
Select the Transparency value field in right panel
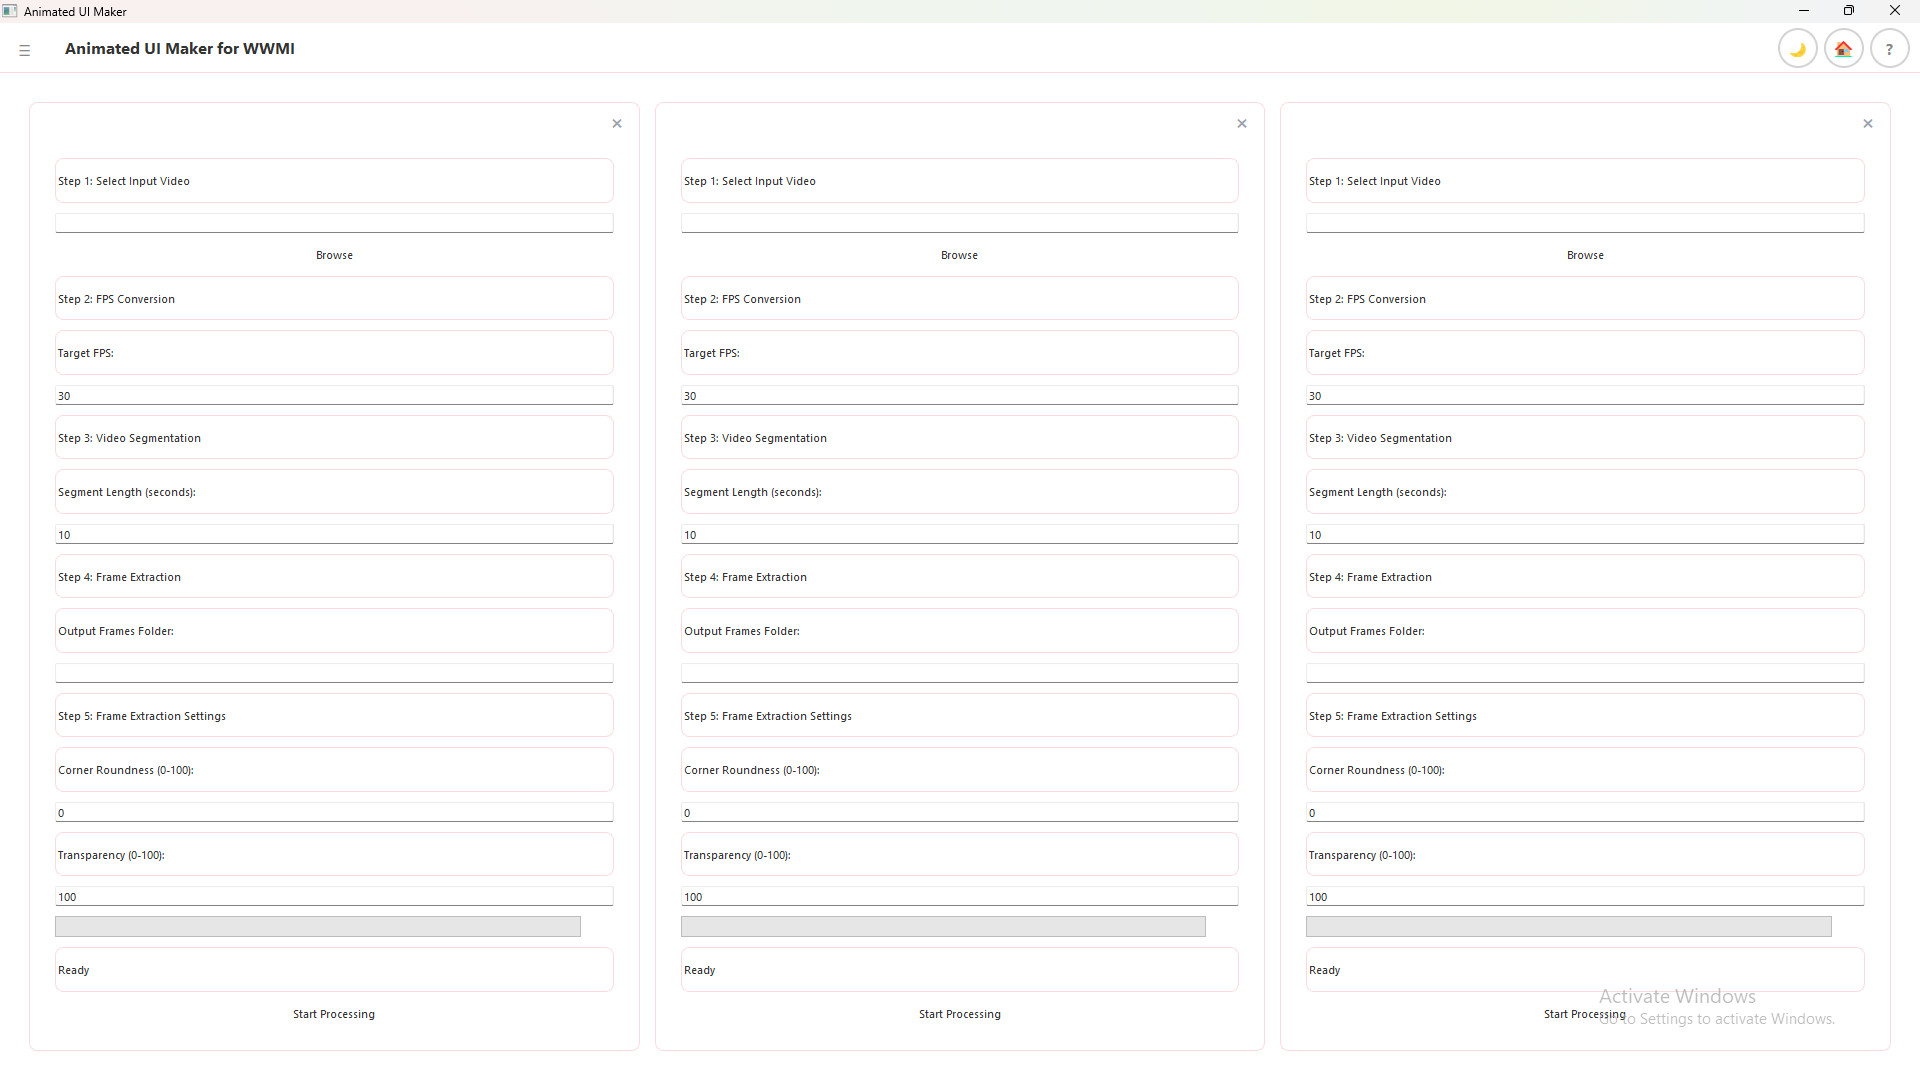pos(1585,895)
